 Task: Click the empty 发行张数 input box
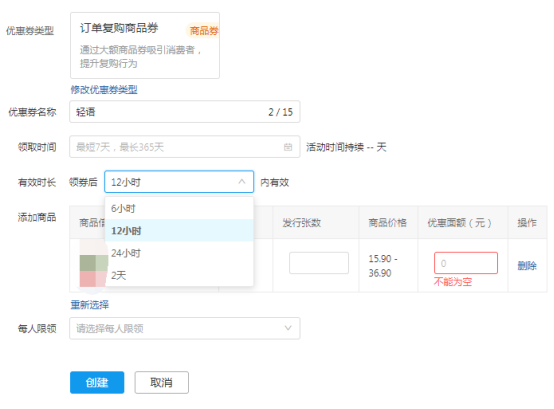click(x=319, y=263)
